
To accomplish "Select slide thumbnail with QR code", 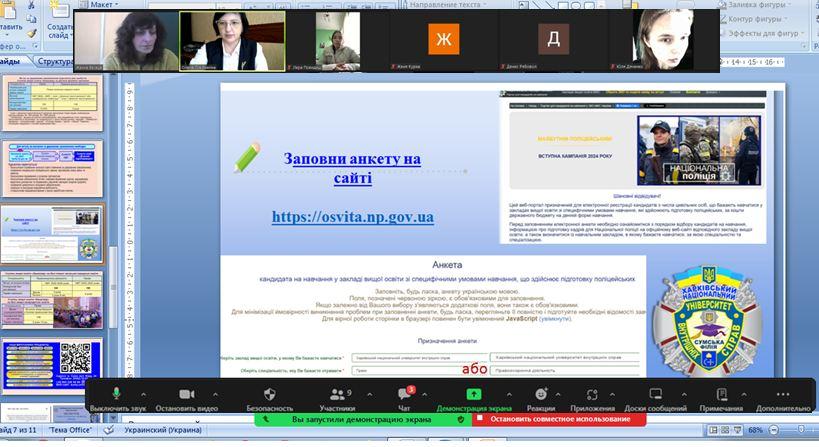I will 52,366.
